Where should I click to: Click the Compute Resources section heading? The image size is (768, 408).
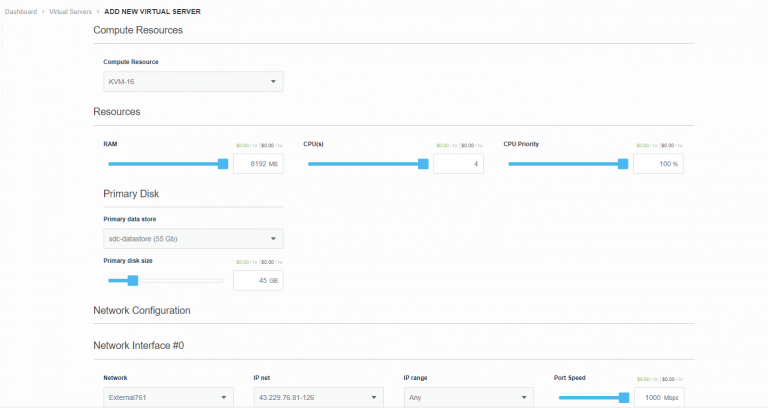138,30
